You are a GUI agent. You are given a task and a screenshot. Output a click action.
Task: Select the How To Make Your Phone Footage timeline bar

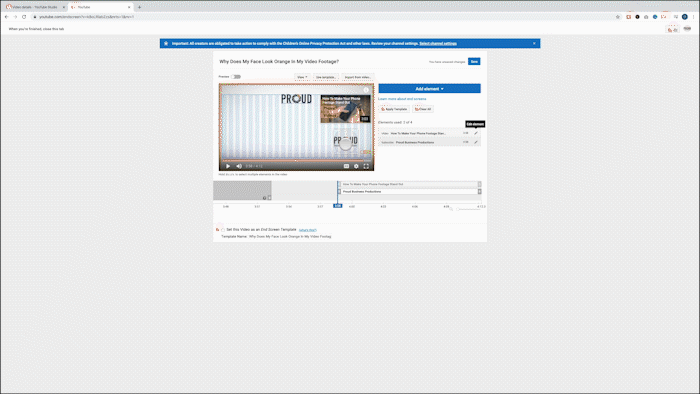click(x=409, y=184)
